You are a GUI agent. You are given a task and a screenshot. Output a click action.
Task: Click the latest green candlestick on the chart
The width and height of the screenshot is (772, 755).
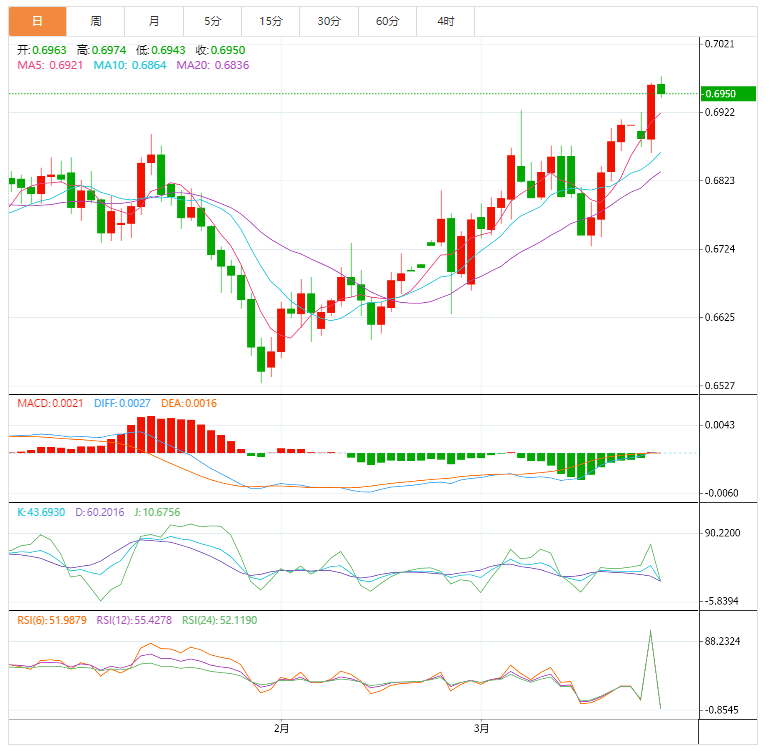tap(661, 89)
